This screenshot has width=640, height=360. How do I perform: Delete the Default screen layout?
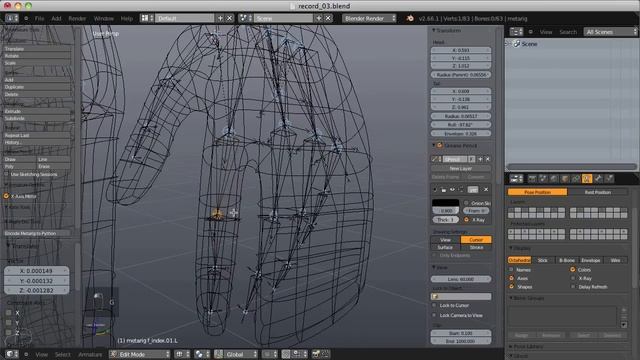point(229,18)
